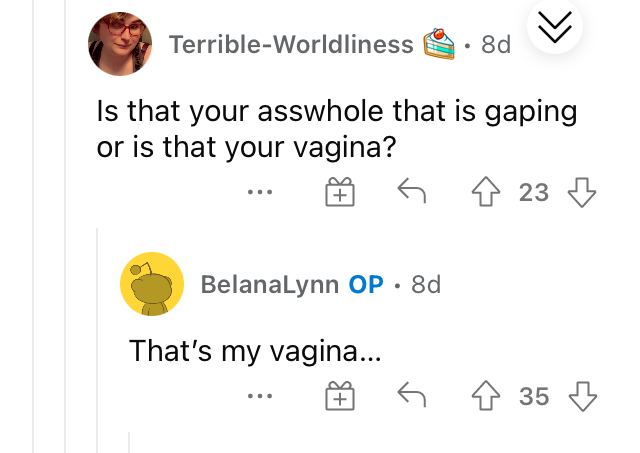The image size is (640, 453).
Task: Give an award to Terrible-Worldliness's comment
Action: click(340, 191)
